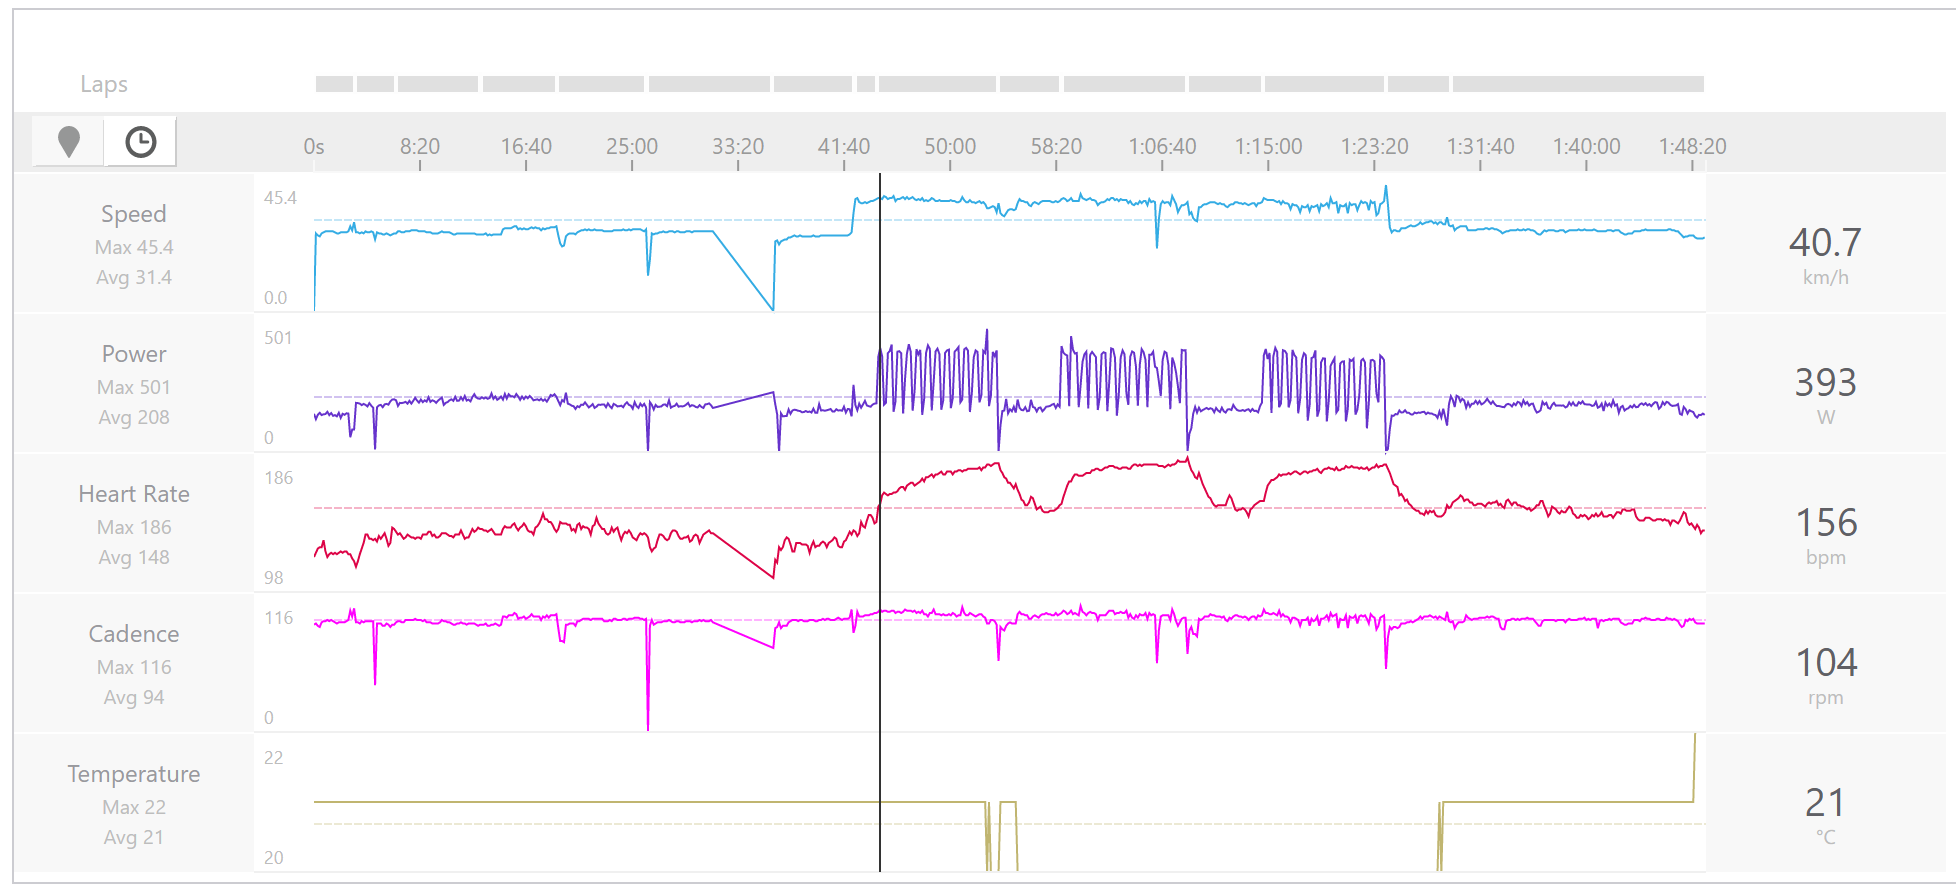
Task: Click the 50:00 time axis mark
Action: 949,146
